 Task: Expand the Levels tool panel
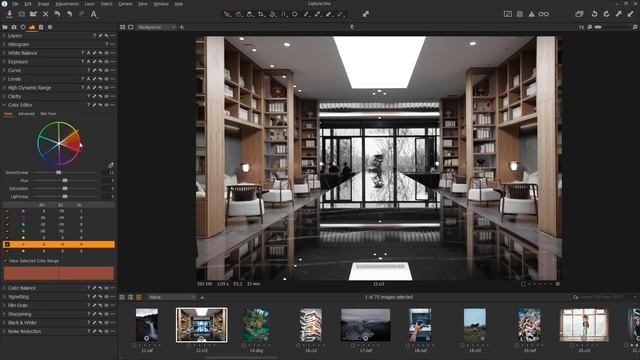[4, 79]
